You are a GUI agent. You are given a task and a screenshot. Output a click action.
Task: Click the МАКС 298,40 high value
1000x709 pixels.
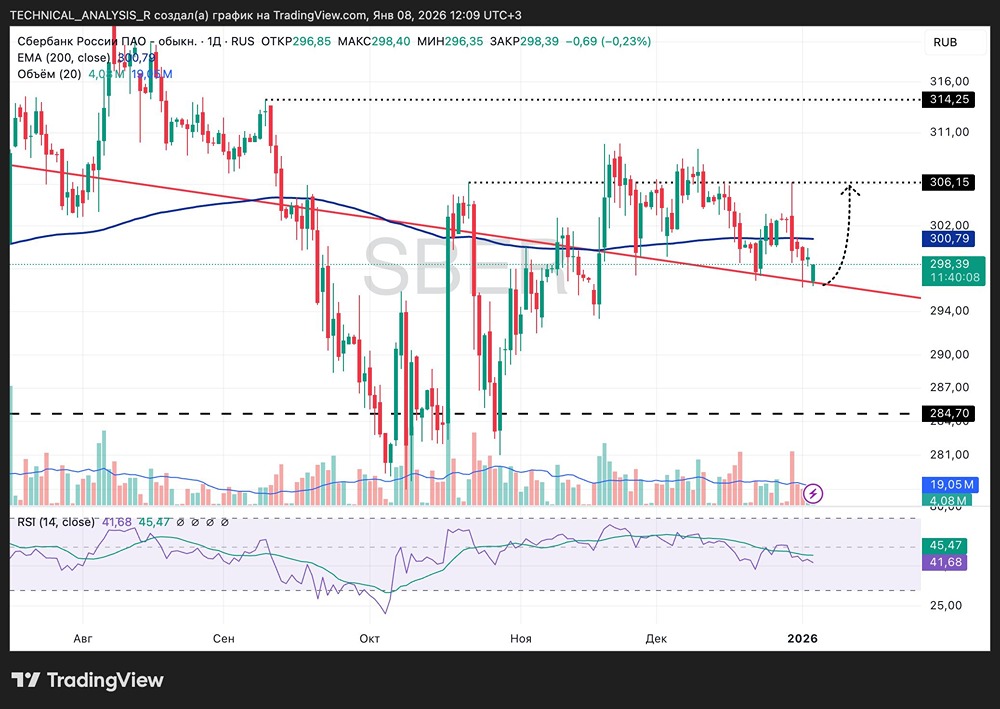pyautogui.click(x=374, y=41)
